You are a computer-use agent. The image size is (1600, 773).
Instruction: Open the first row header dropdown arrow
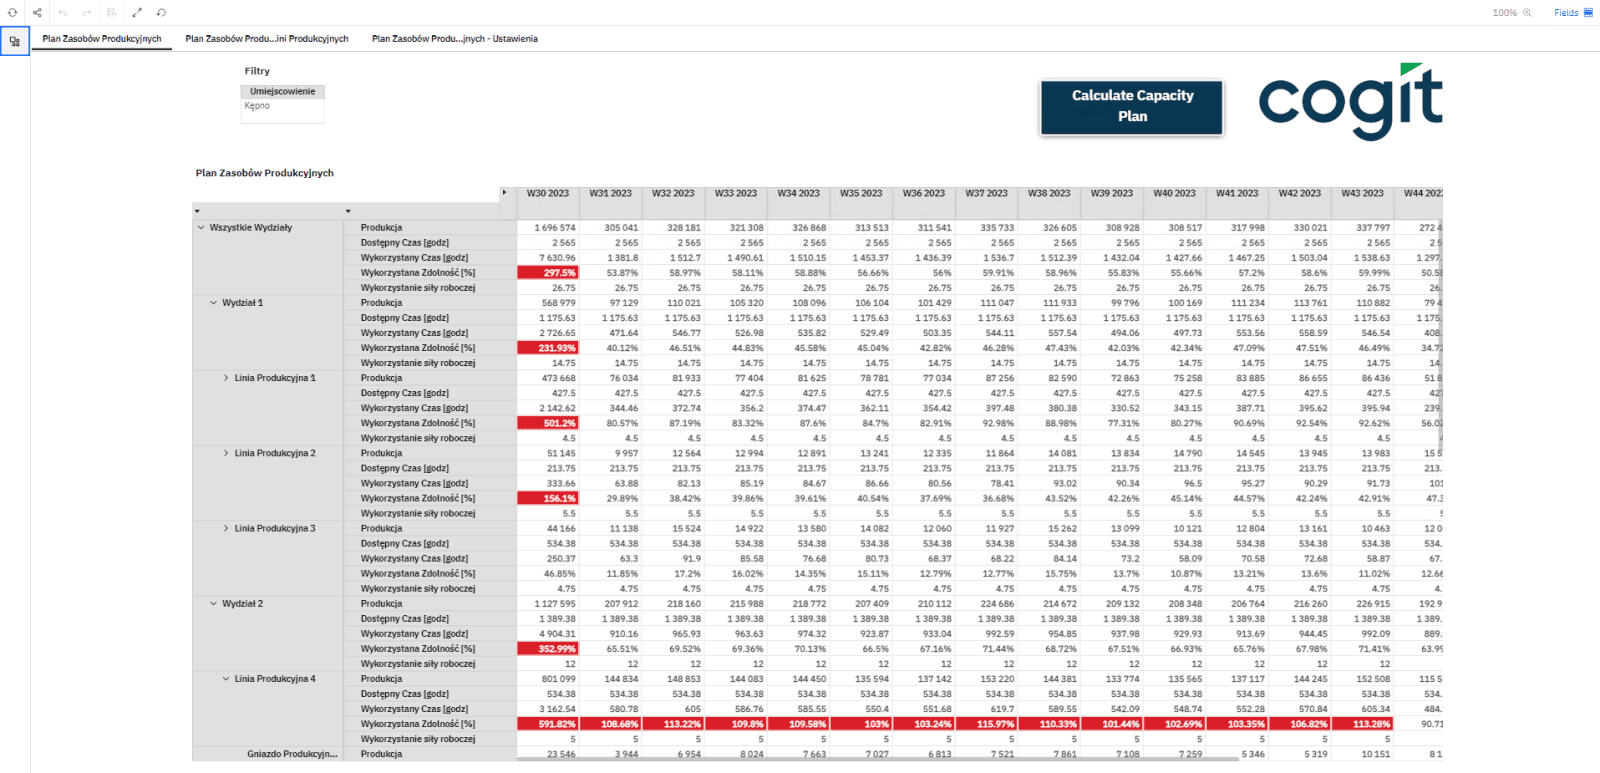click(x=197, y=211)
